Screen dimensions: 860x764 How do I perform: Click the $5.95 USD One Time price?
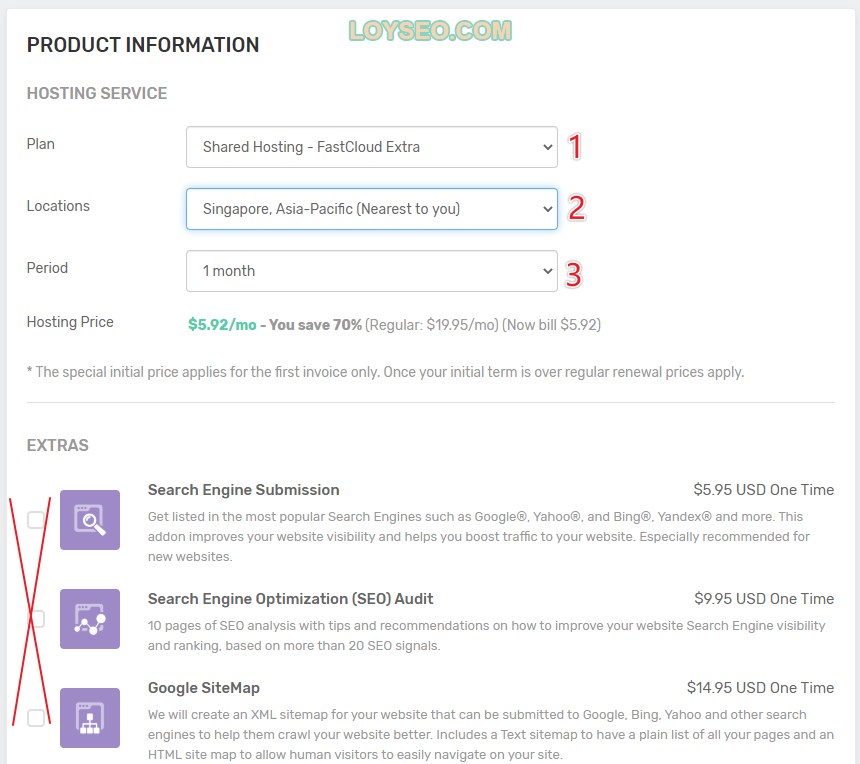pos(763,490)
